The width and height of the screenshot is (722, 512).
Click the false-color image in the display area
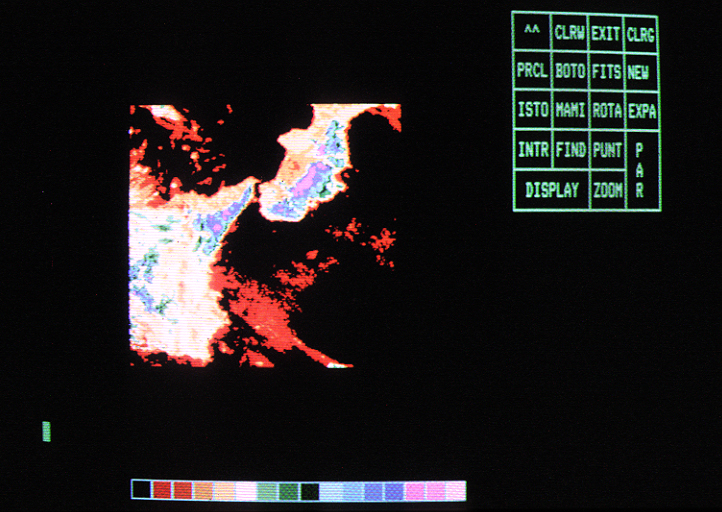(x=265, y=235)
